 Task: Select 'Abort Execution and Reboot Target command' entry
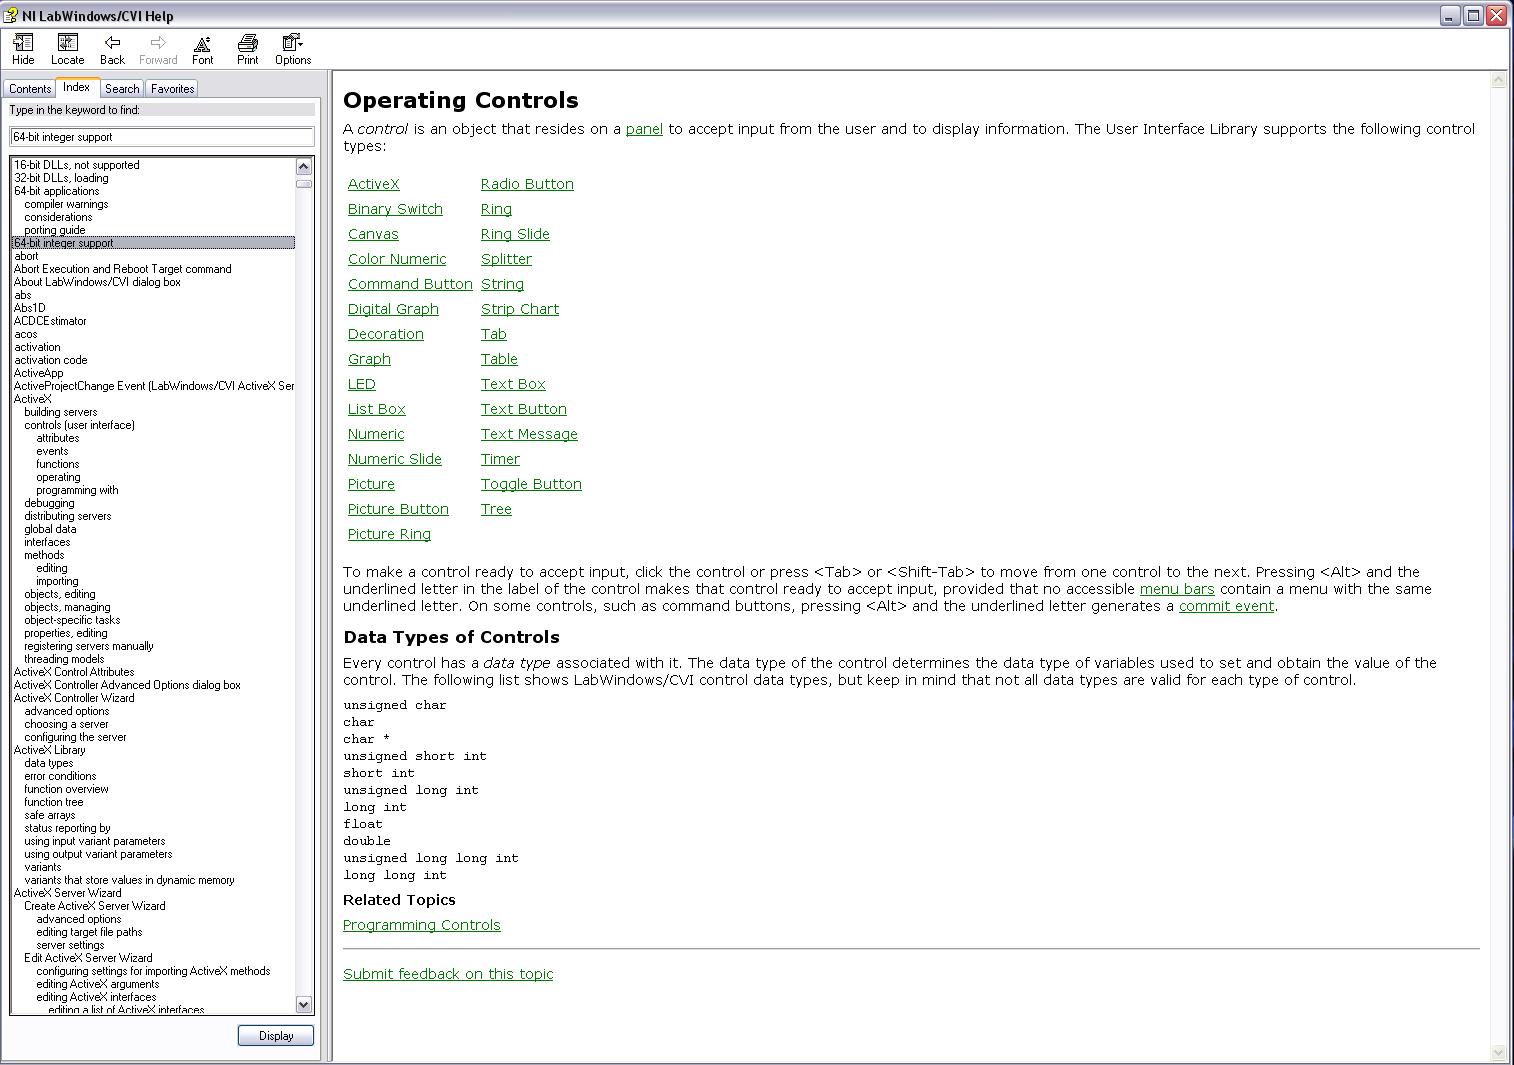point(123,269)
